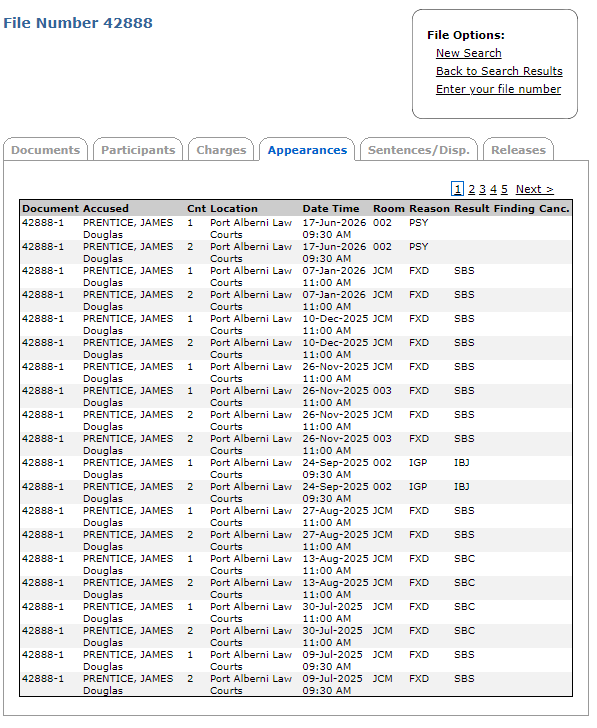
Task: Select room 003 for 26-Nov-2025 count 1
Action: pos(382,391)
